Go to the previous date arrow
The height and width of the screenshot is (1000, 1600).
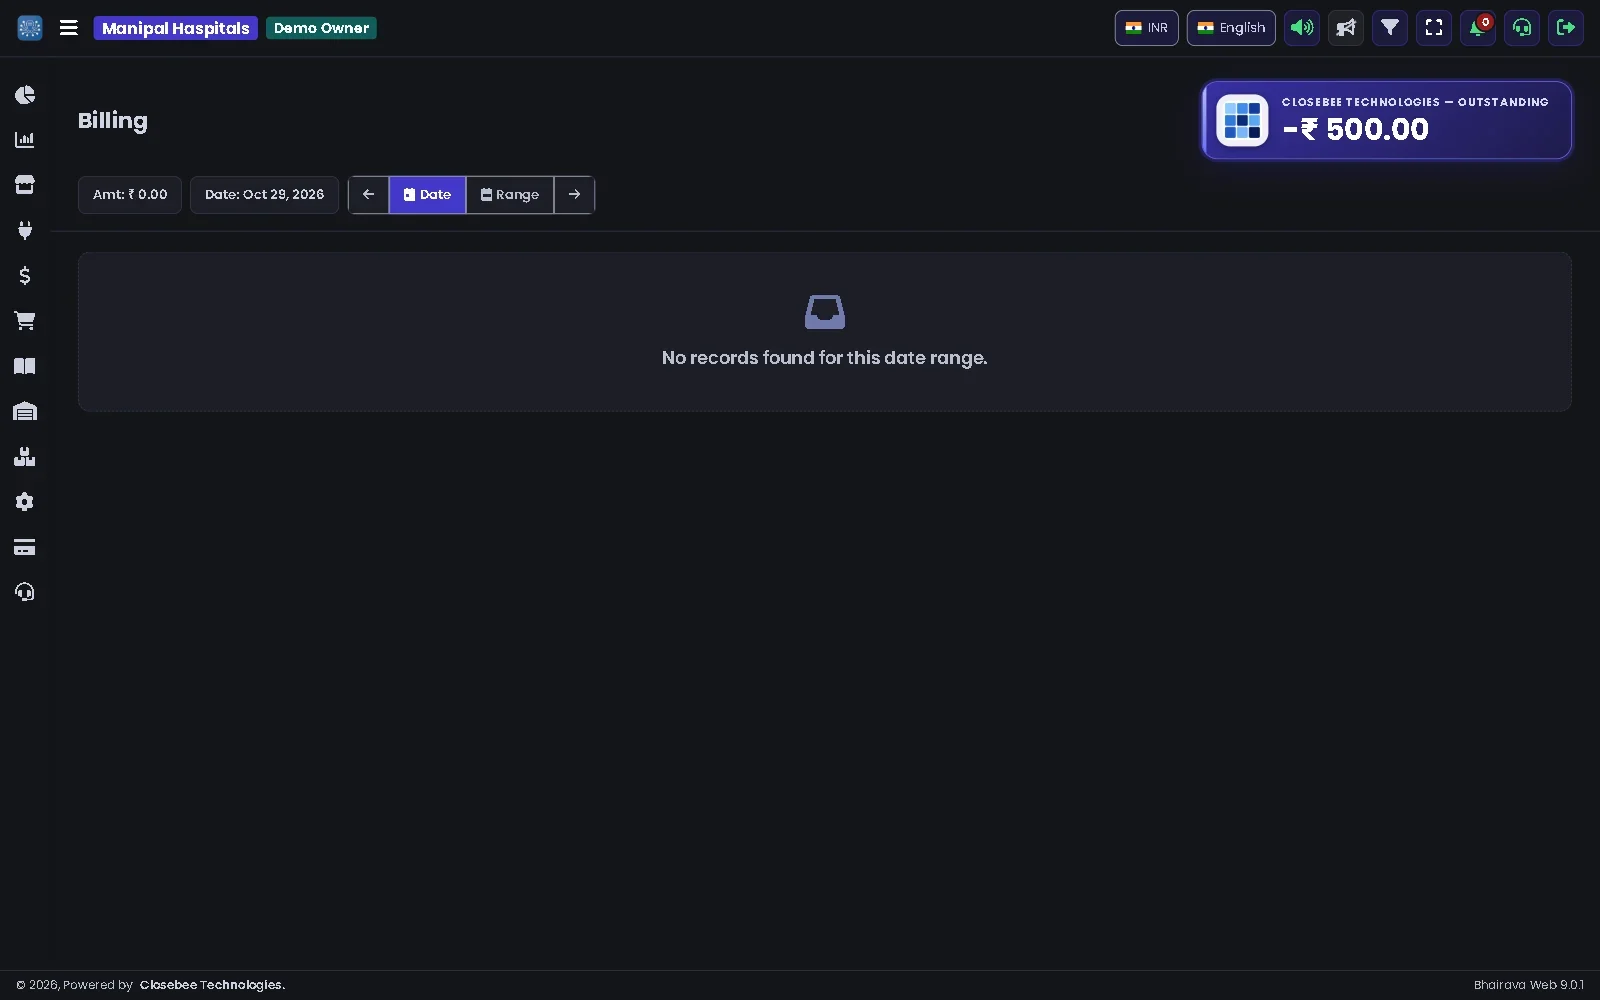point(368,195)
